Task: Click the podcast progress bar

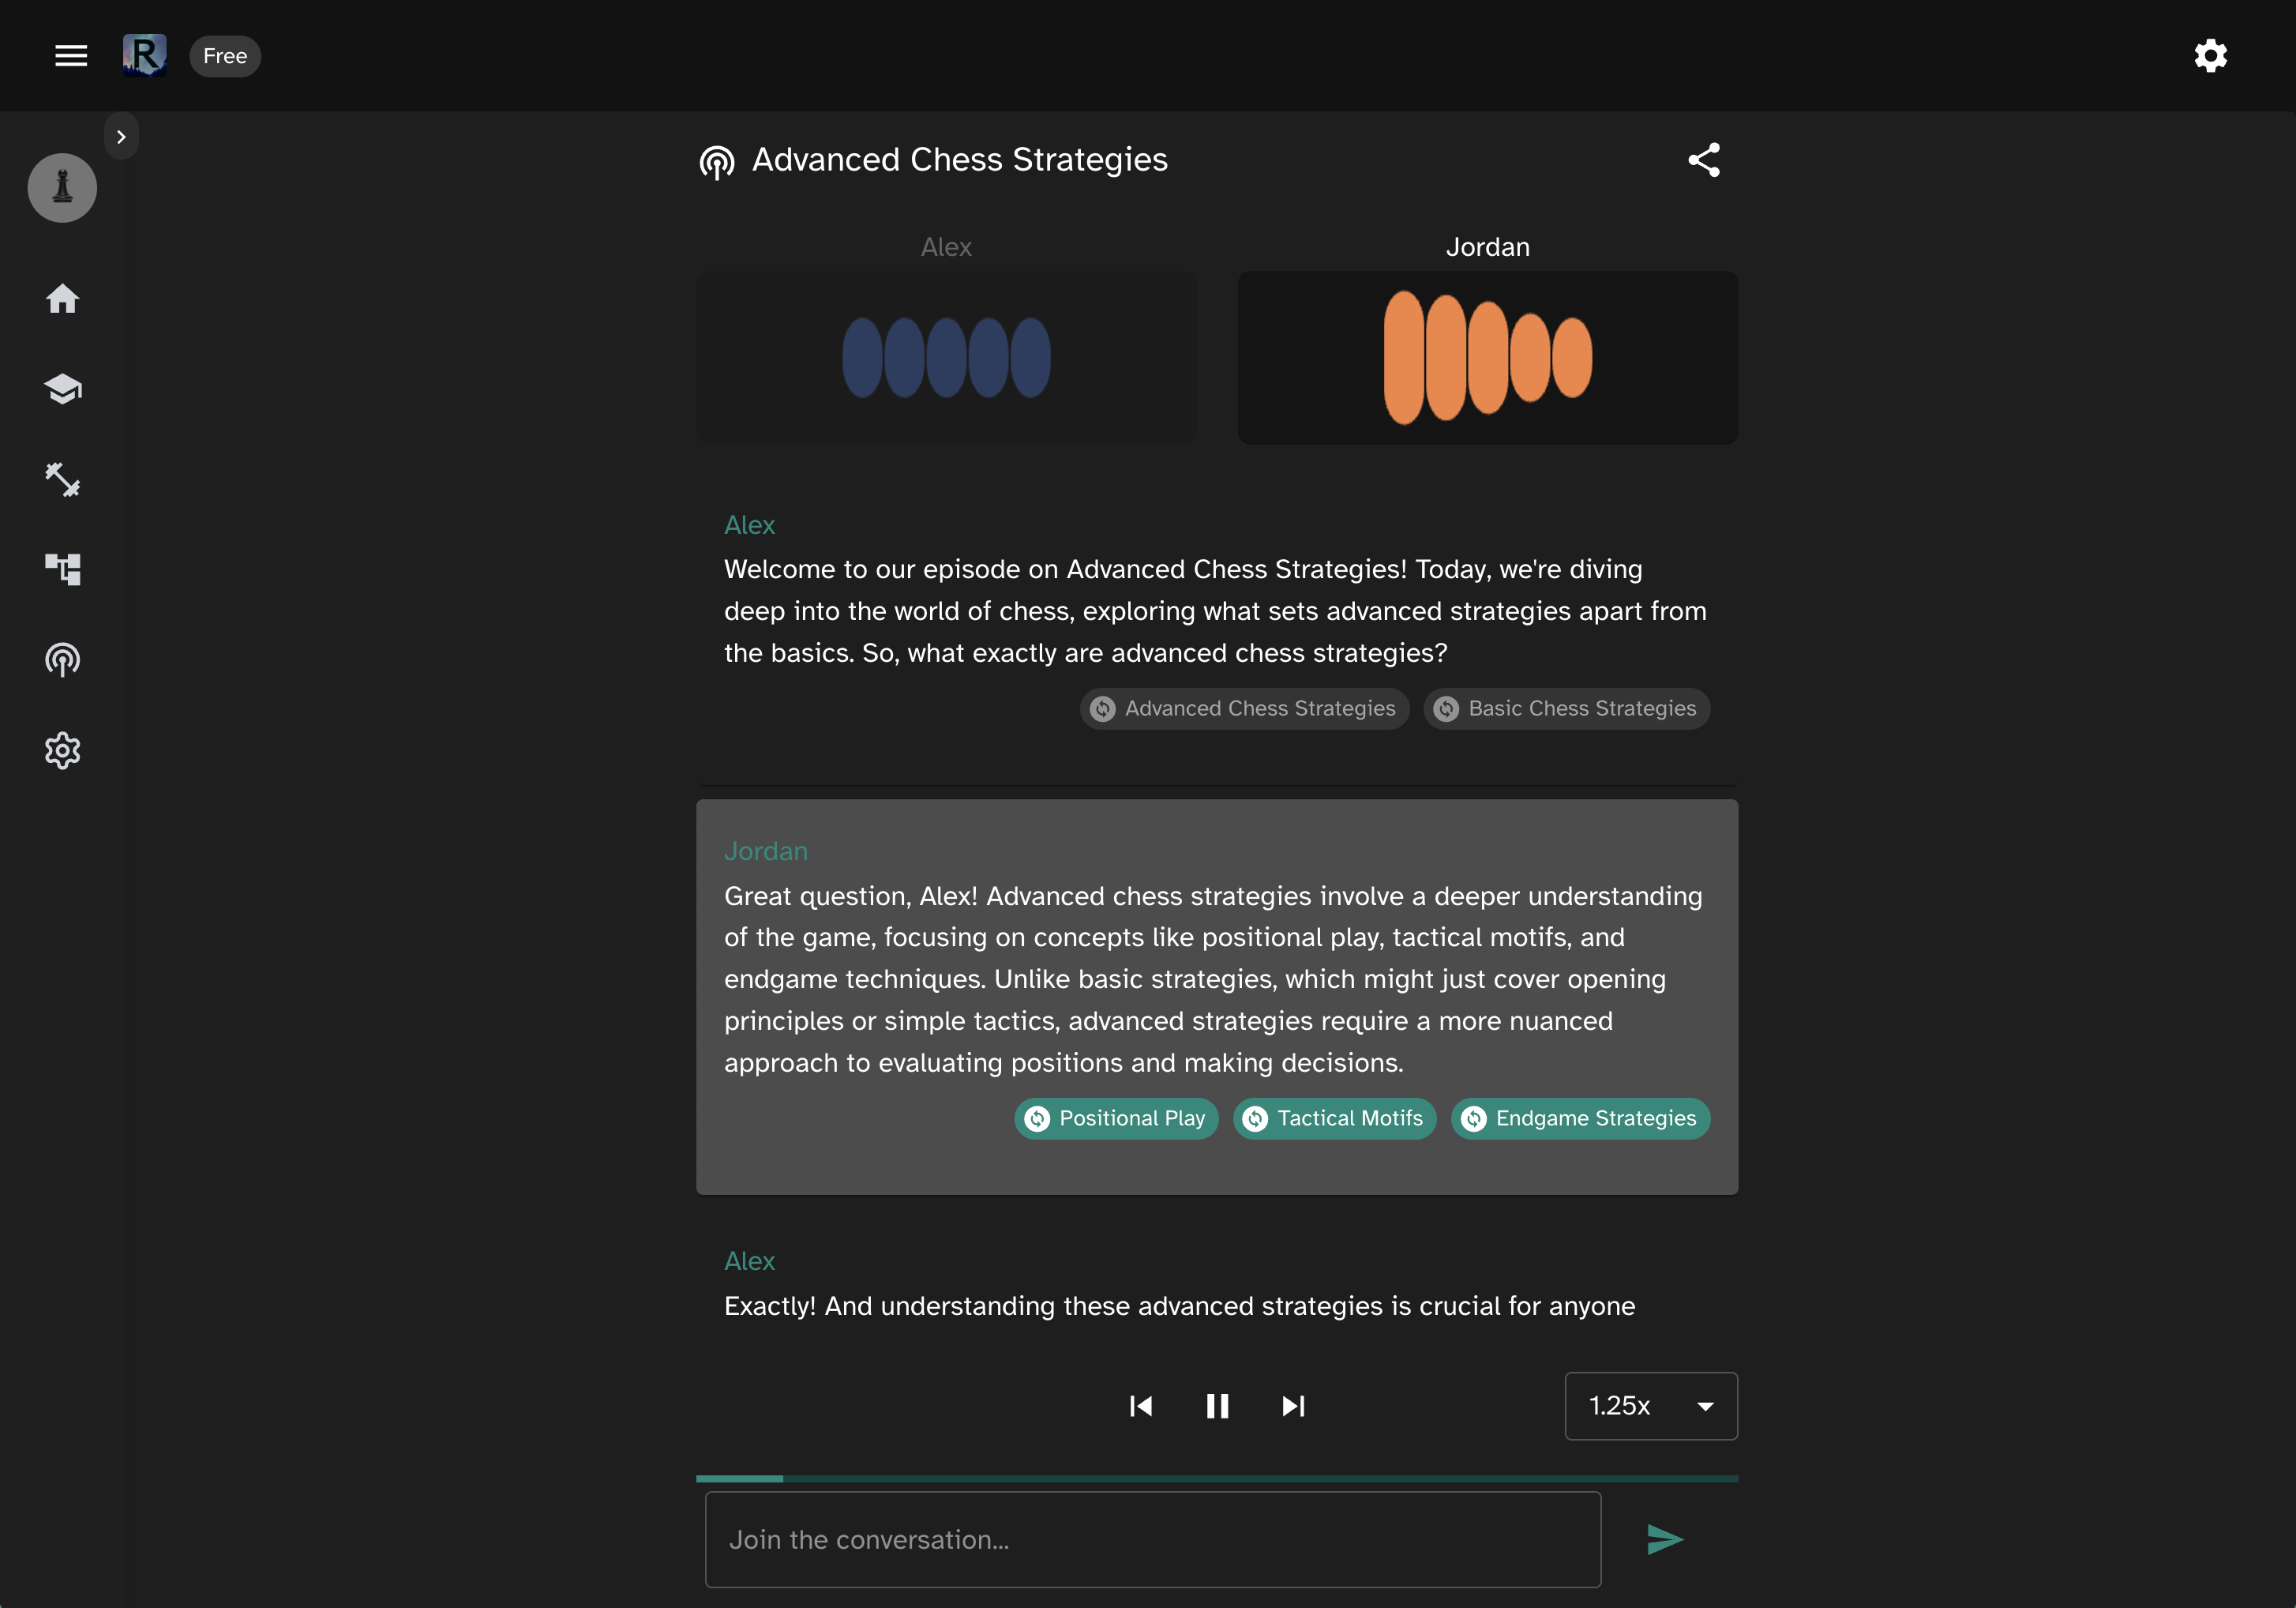Action: [1216, 1477]
